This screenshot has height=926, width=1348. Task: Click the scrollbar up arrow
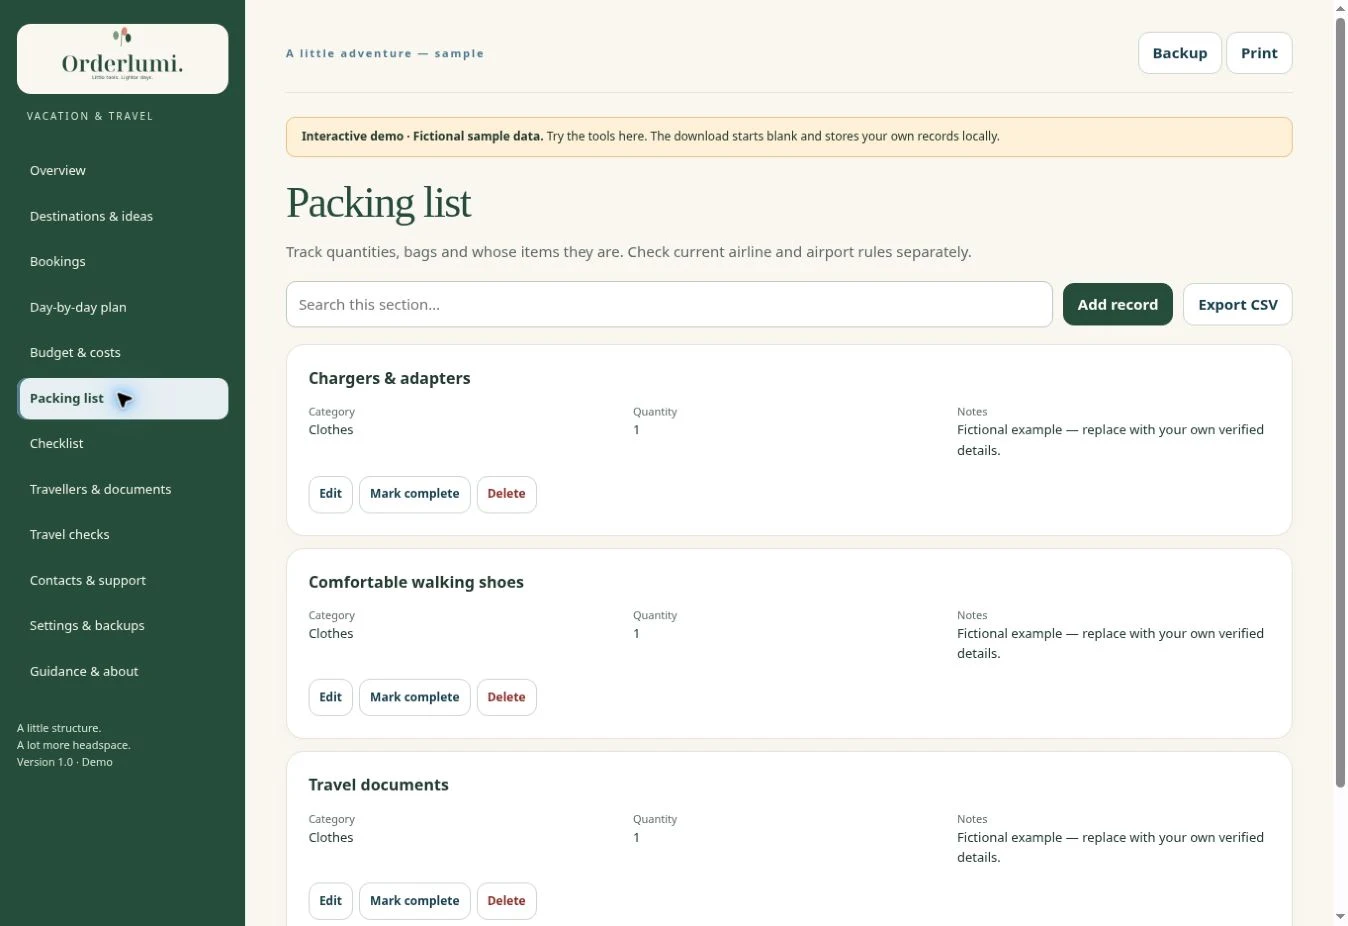click(x=1340, y=8)
